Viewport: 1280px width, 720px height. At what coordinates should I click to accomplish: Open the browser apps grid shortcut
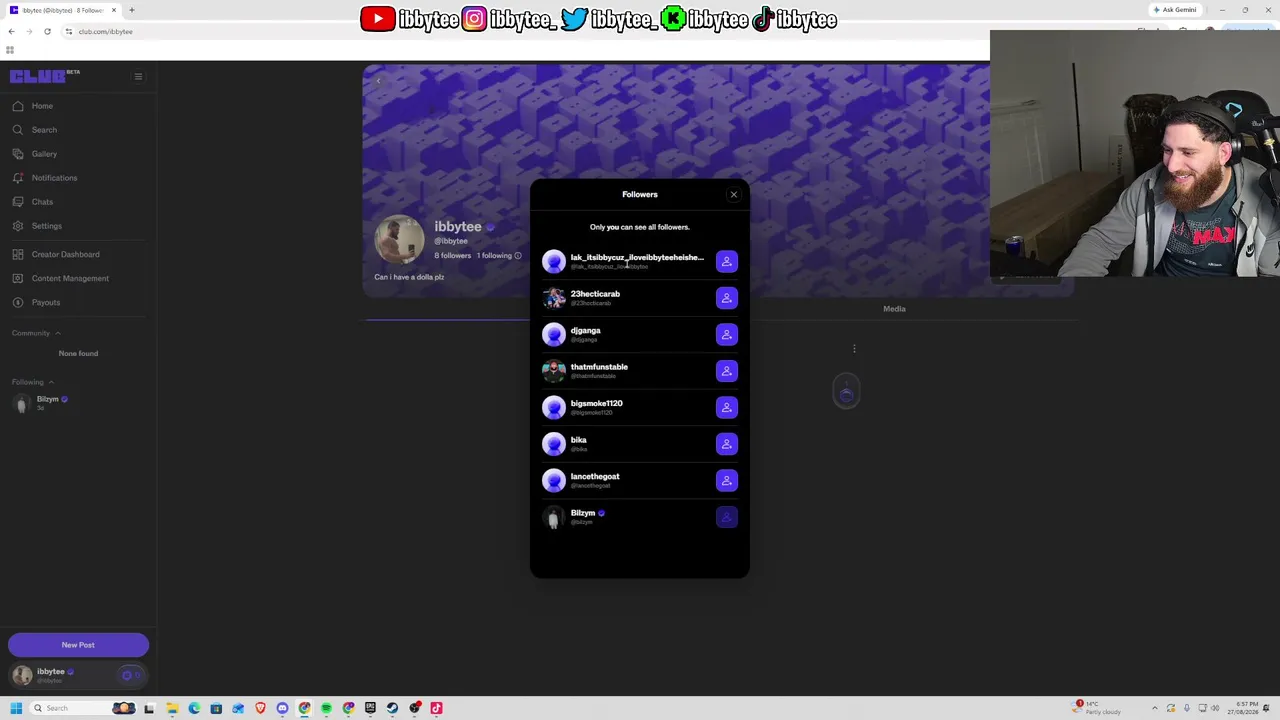tap(10, 50)
